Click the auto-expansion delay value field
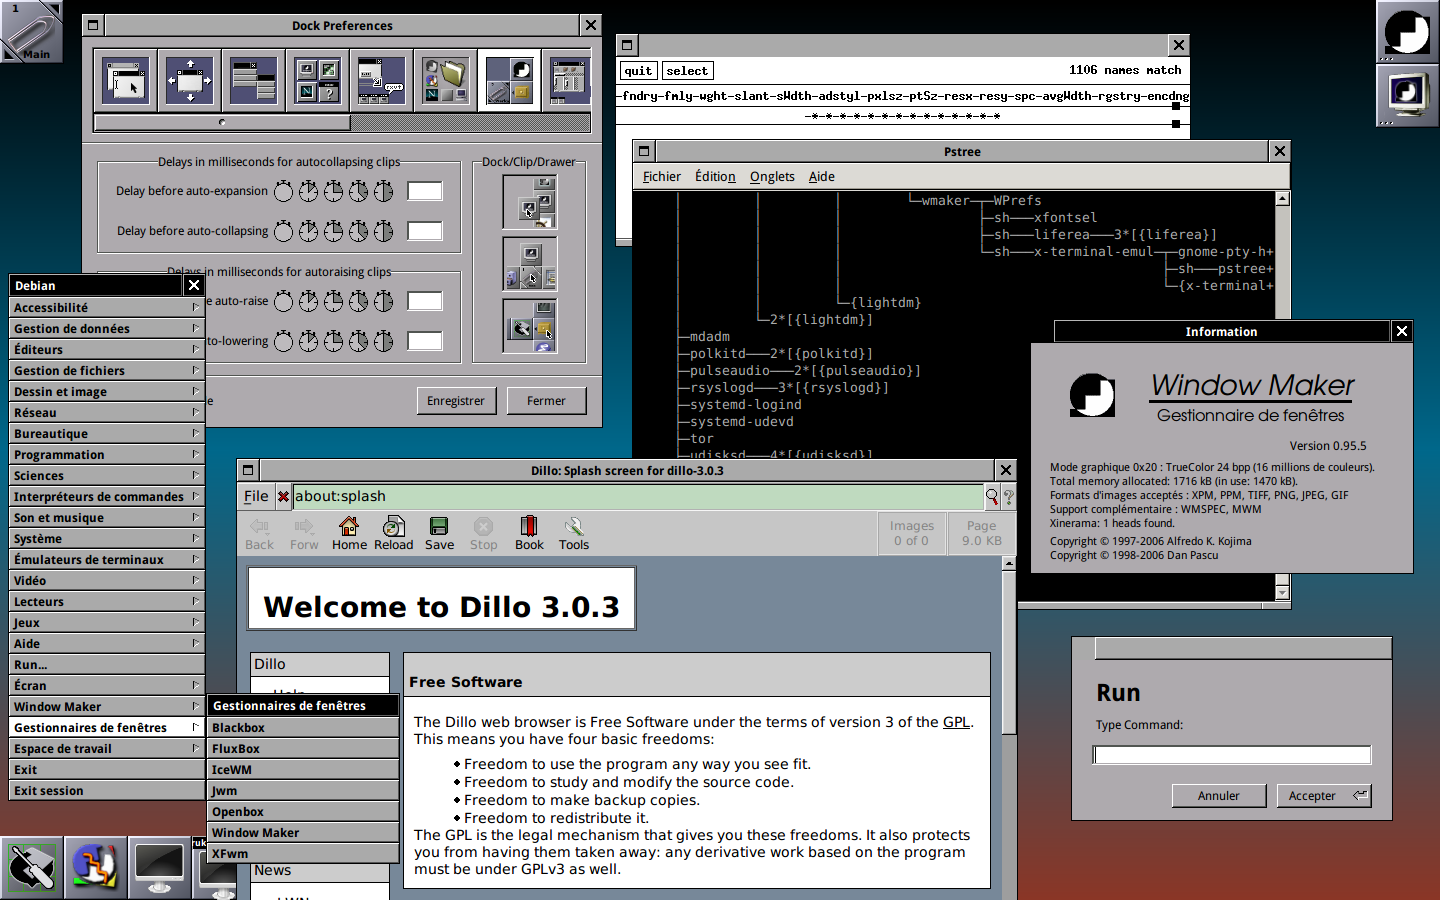Screen dimensions: 1440x900 [424, 191]
